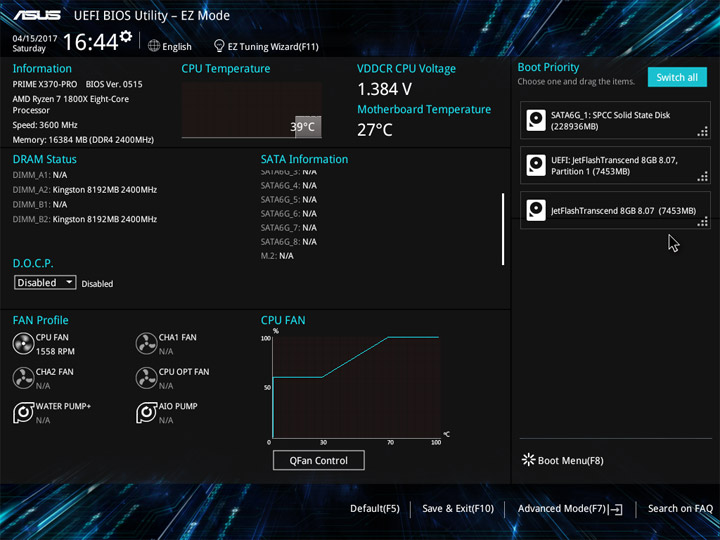The image size is (720, 540).
Task: Click Speed: 3600 MHz text
Action: 45,125
